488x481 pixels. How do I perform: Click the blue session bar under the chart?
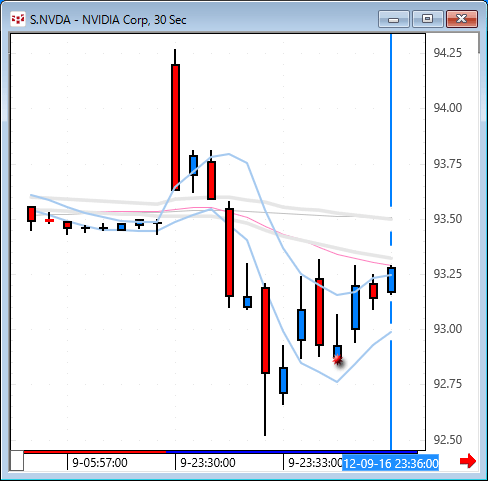(x=292, y=452)
